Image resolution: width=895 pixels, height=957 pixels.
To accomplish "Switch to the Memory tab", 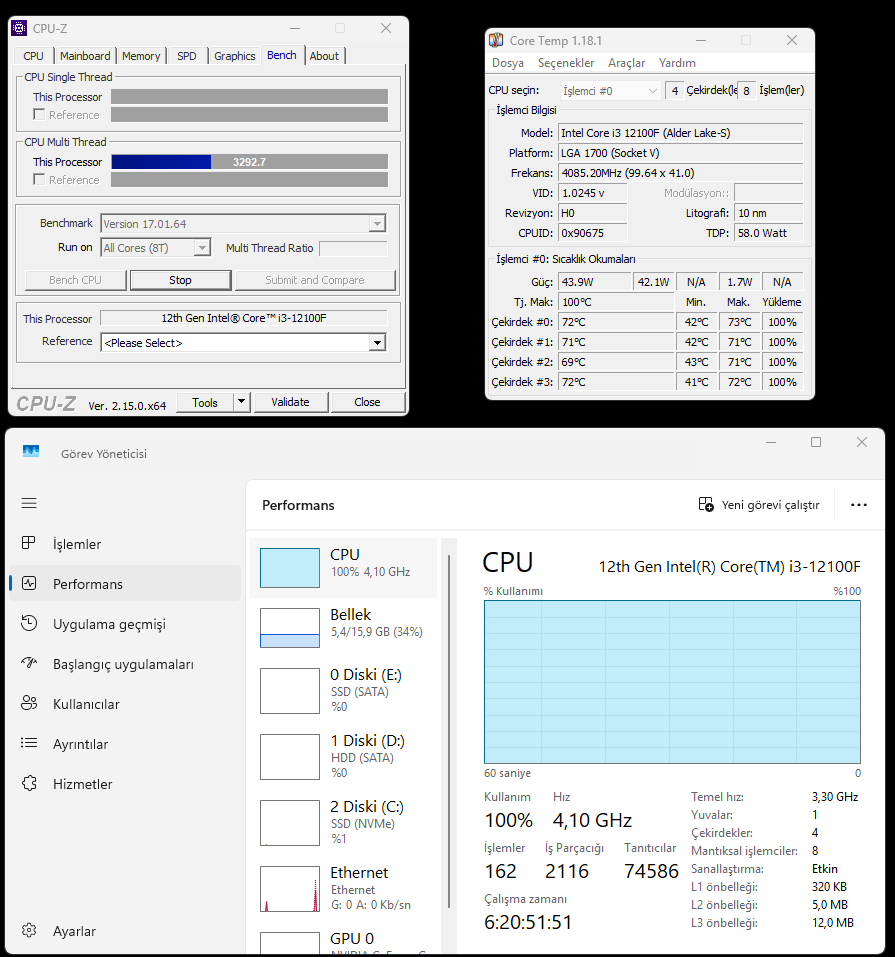I will point(141,56).
